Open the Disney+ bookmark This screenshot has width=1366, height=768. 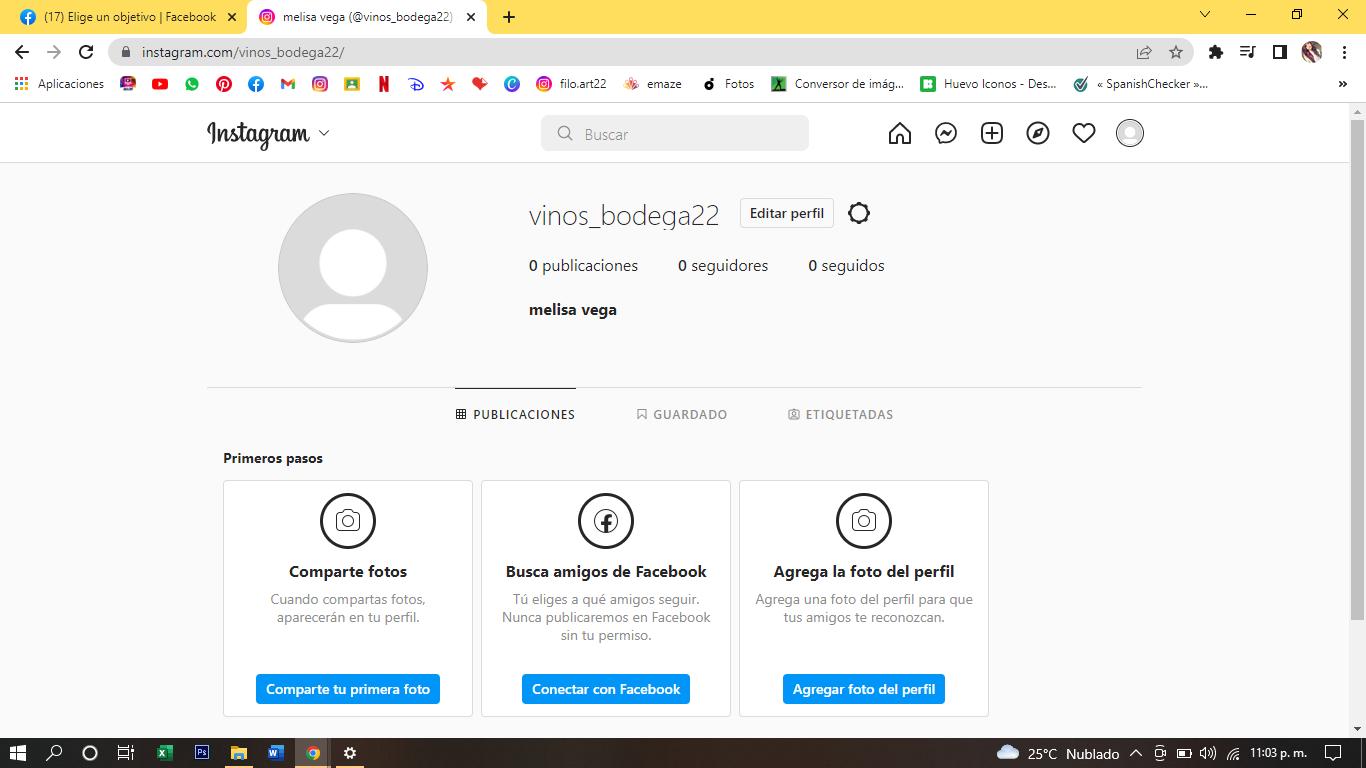416,84
